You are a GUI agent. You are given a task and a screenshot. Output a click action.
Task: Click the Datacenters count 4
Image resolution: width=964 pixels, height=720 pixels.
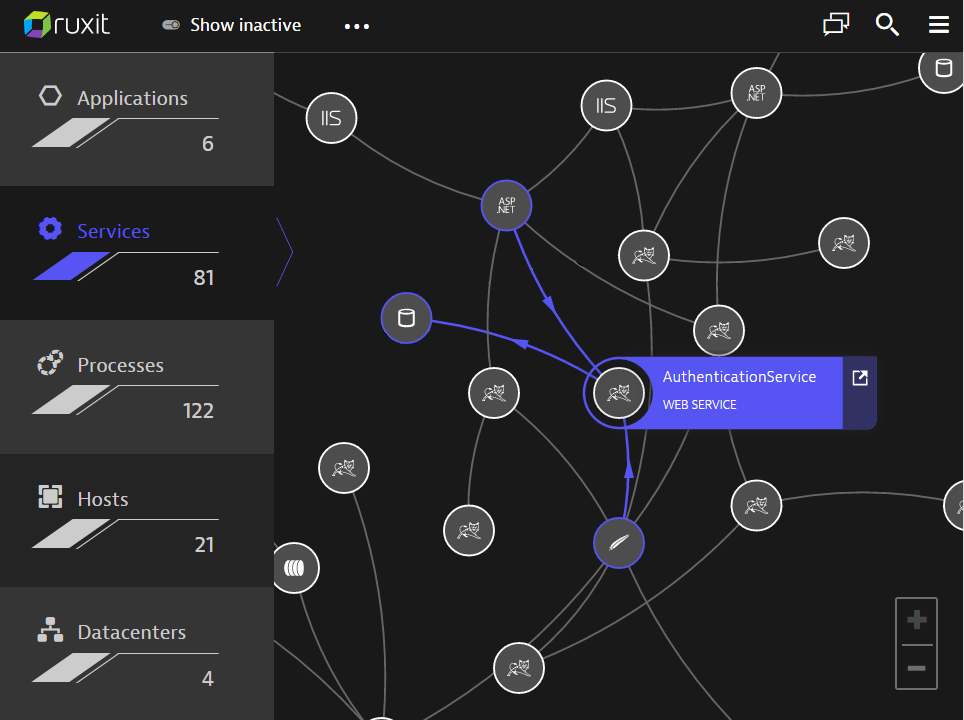(x=208, y=679)
